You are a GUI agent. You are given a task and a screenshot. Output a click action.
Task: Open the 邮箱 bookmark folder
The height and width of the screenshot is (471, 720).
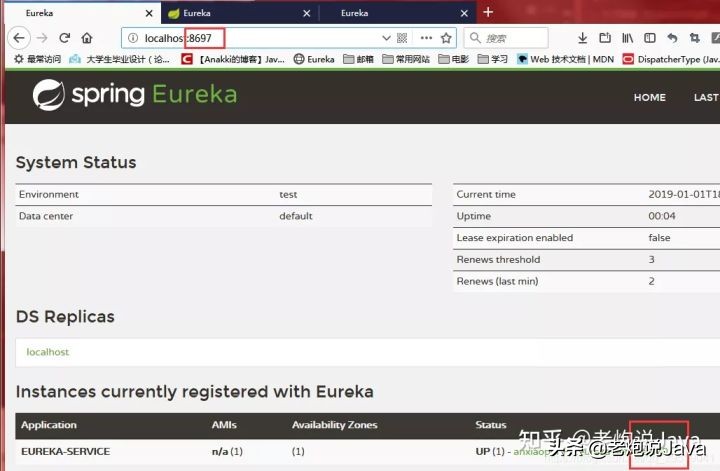point(359,59)
